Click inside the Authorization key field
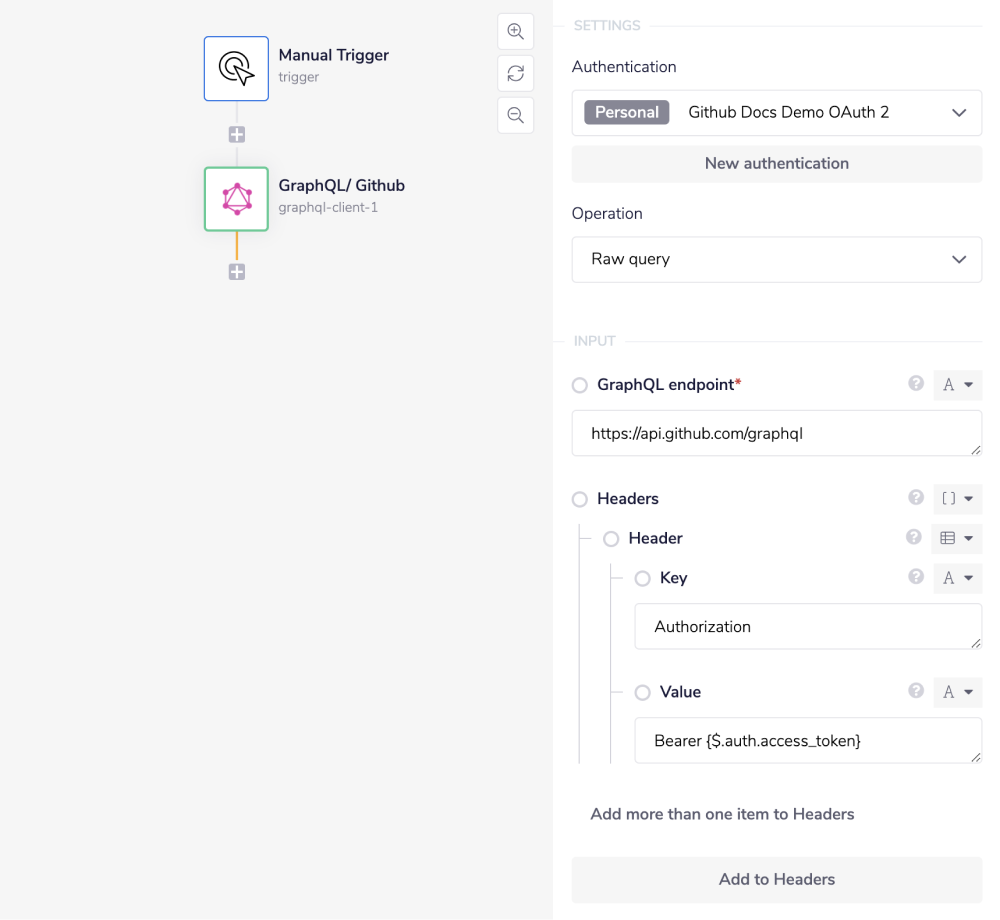 coord(808,626)
